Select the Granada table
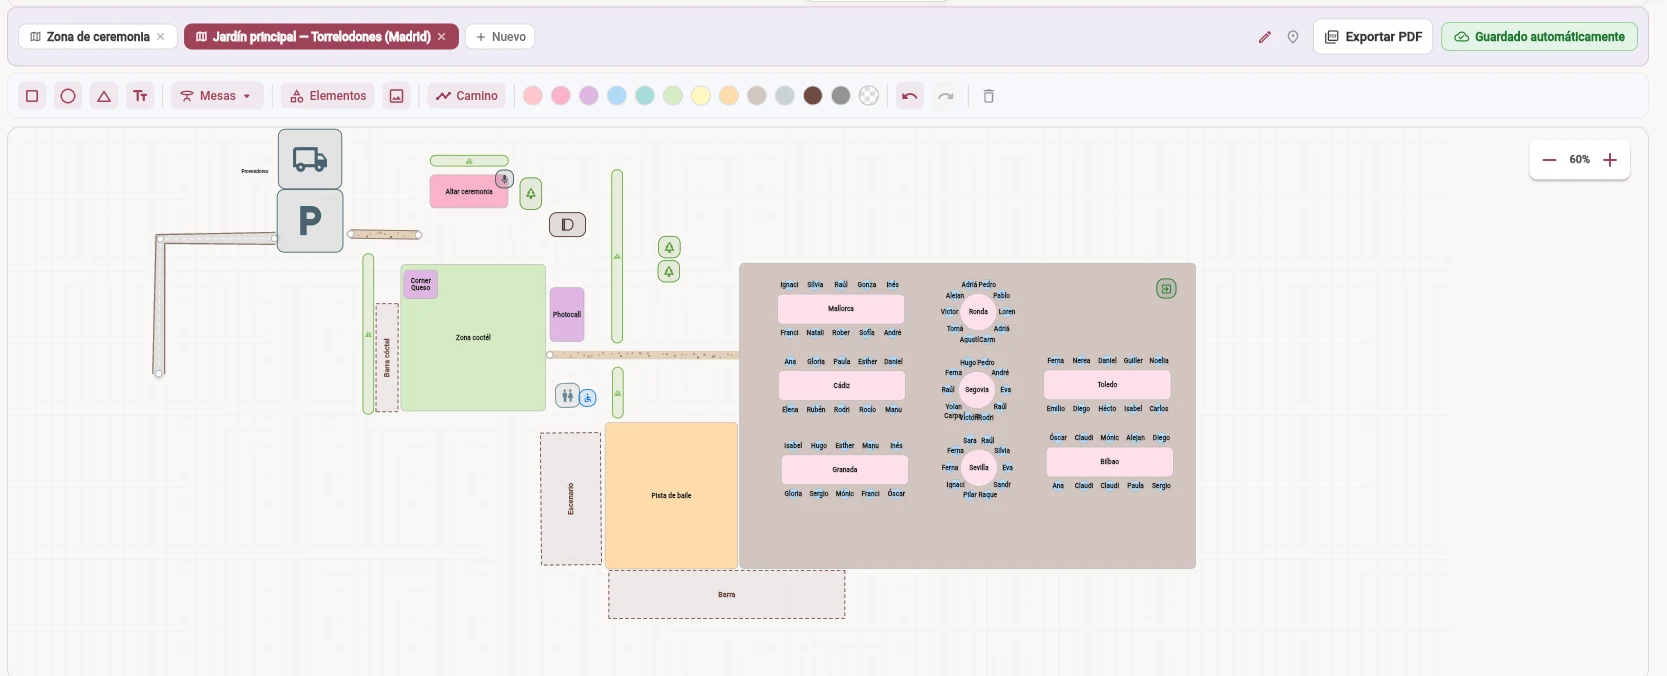 click(845, 470)
